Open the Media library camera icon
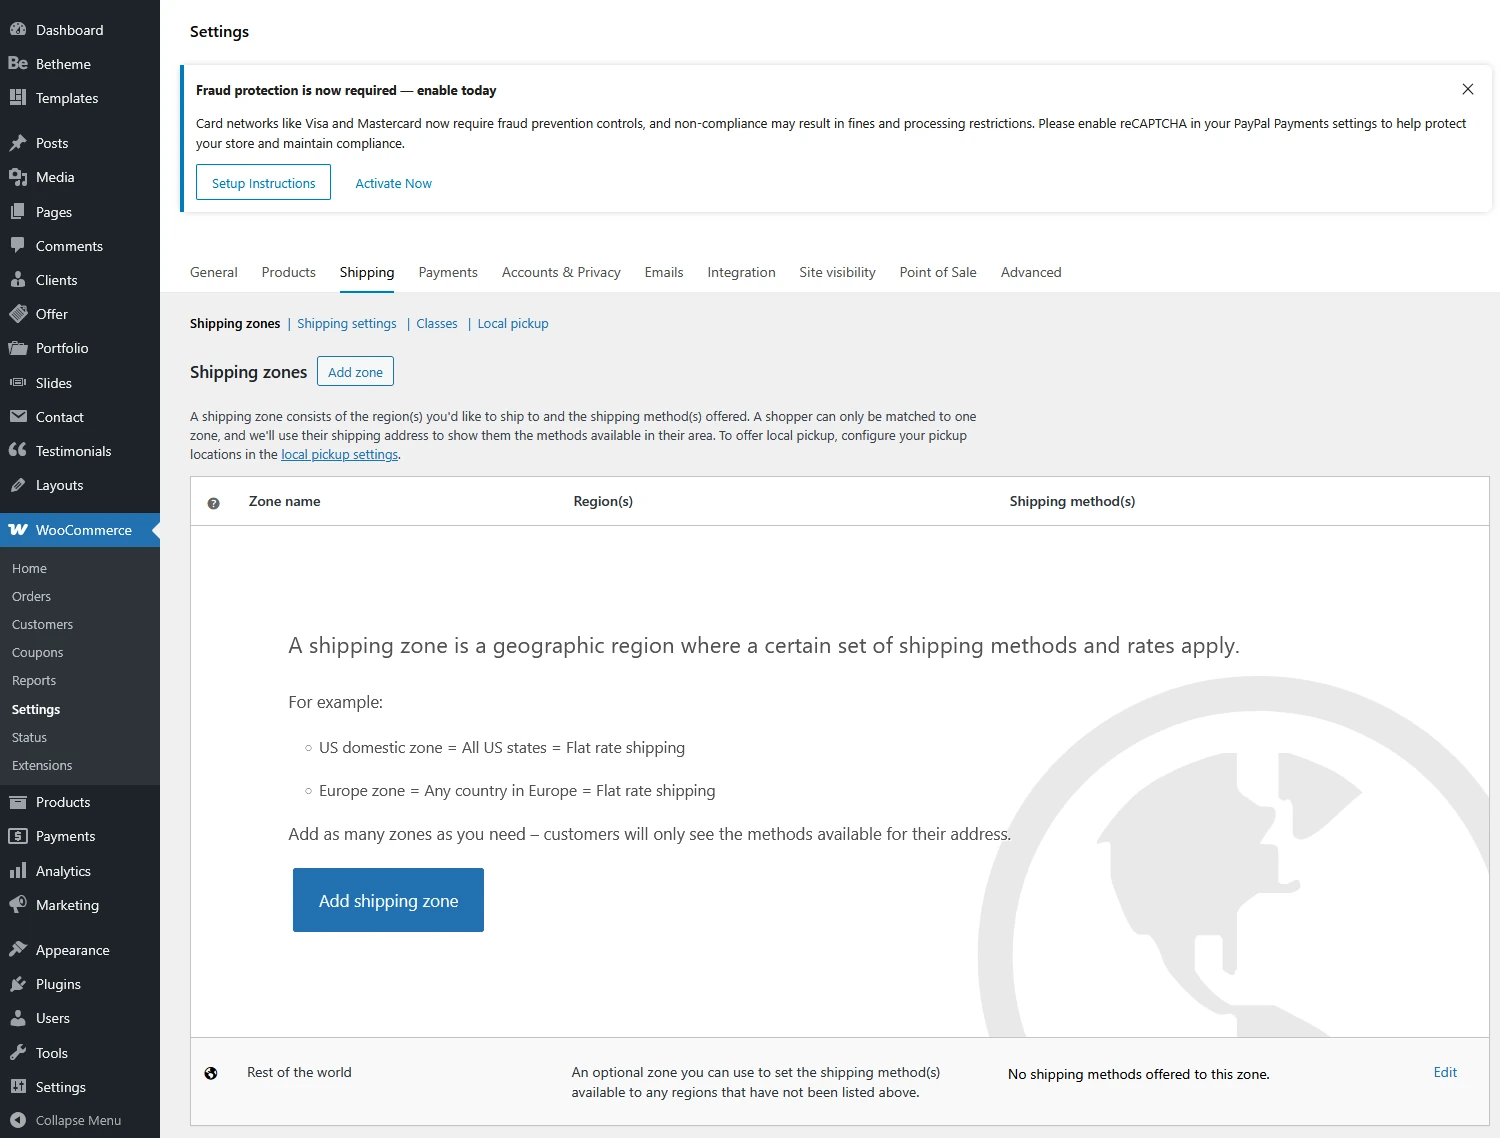Screen dimensions: 1500x1138 pyautogui.click(x=19, y=177)
